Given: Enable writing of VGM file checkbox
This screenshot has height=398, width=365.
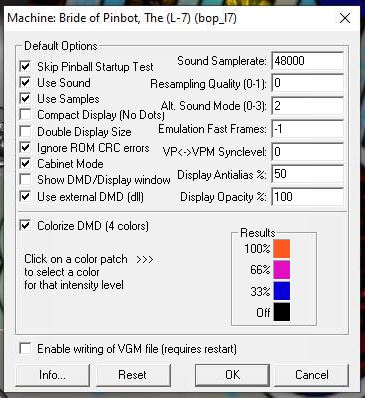Looking at the screenshot, I should point(25,349).
